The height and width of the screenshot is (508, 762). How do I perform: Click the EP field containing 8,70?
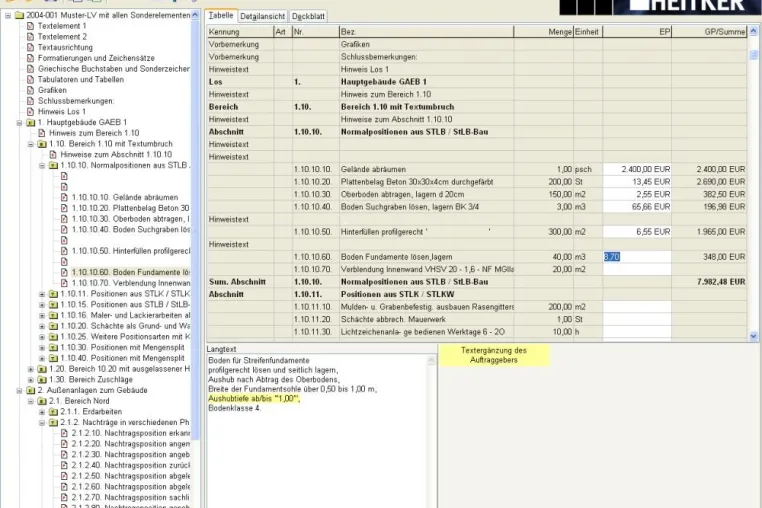point(637,257)
